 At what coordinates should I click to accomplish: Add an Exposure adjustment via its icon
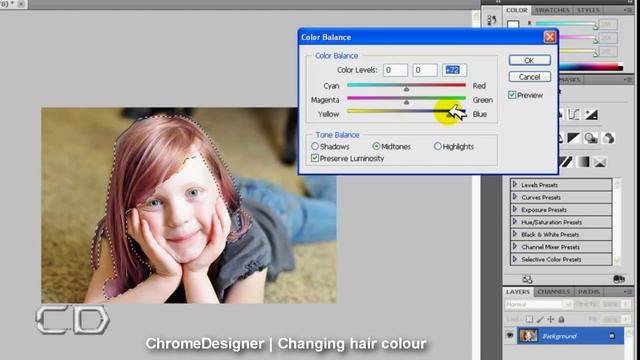[x=591, y=114]
